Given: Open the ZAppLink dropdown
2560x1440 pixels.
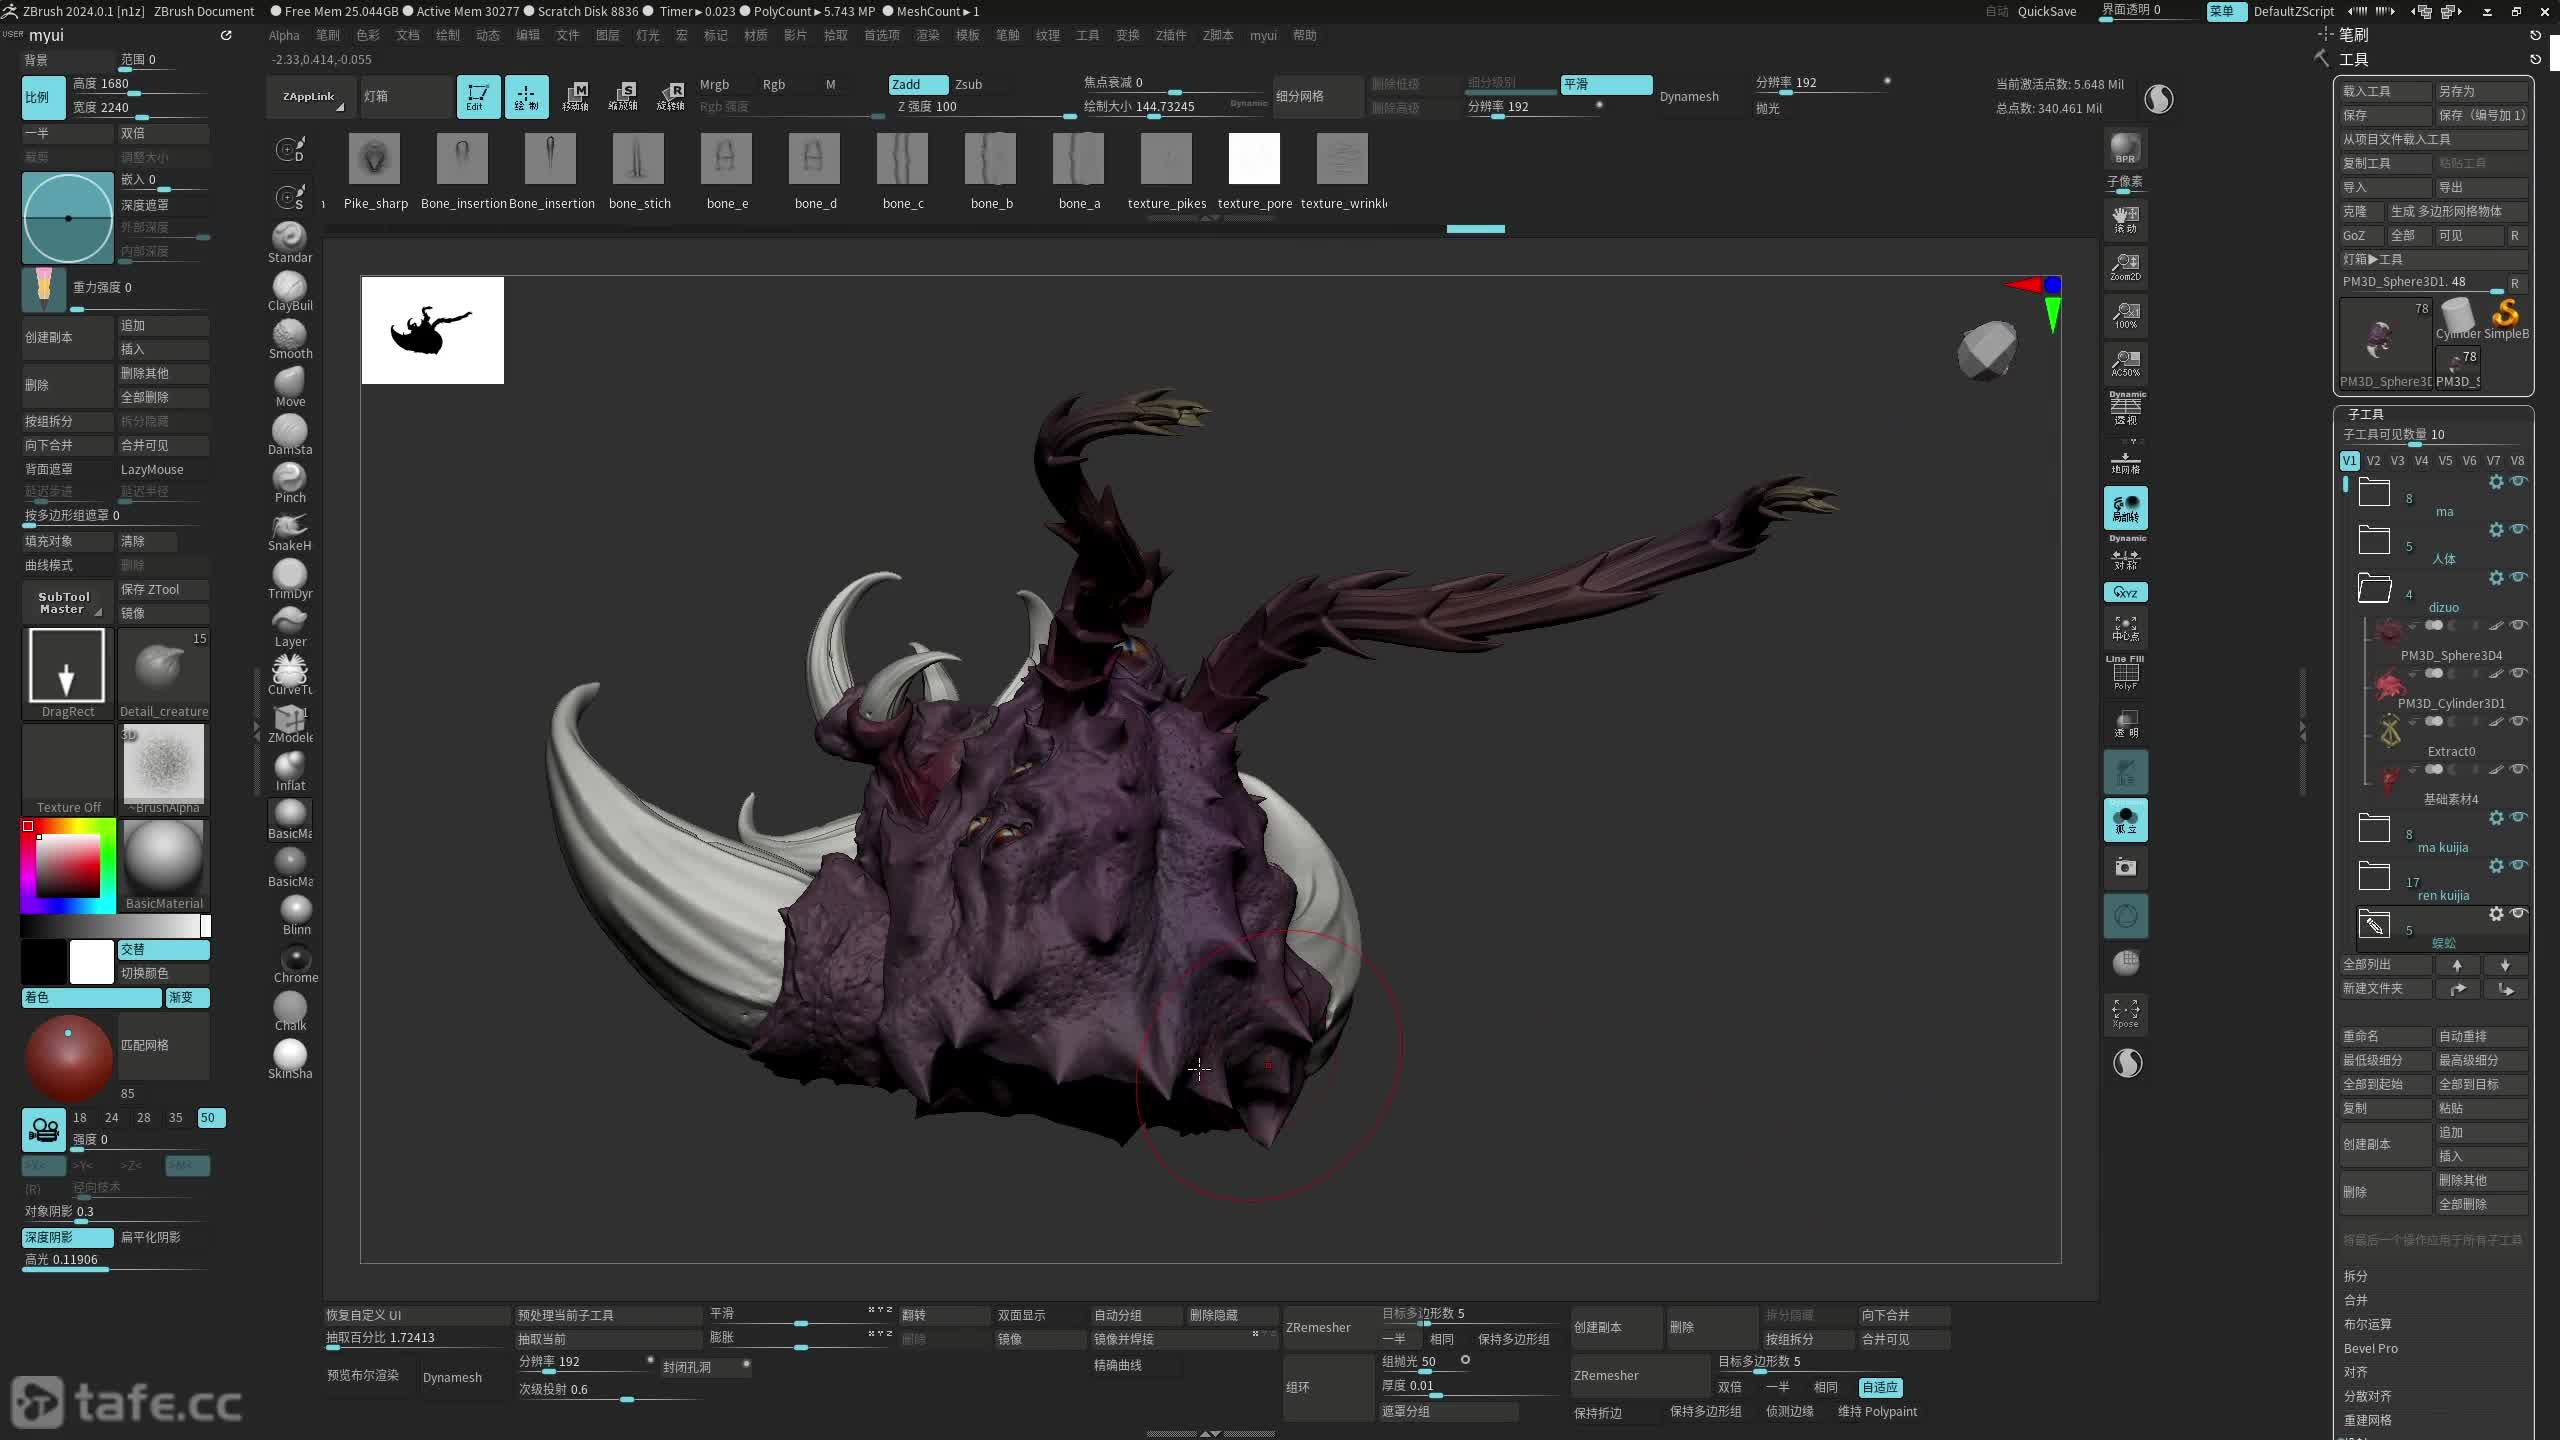Looking at the screenshot, I should coord(311,97).
